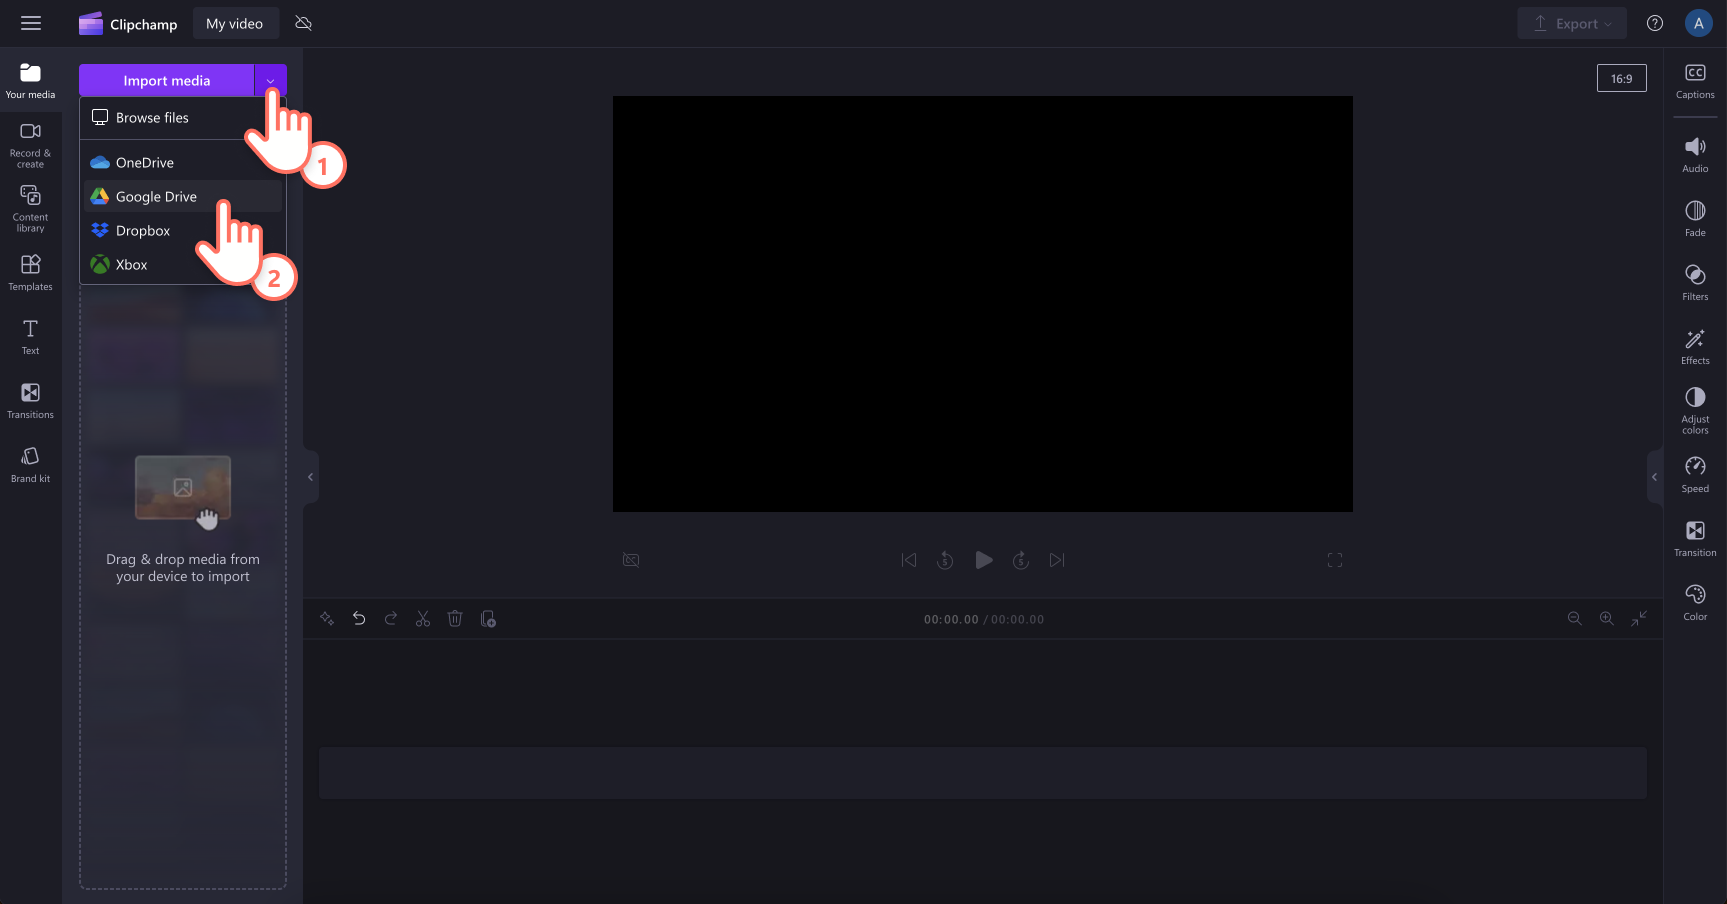Play the video preview
Screen dimensions: 1727x904
[984, 560]
